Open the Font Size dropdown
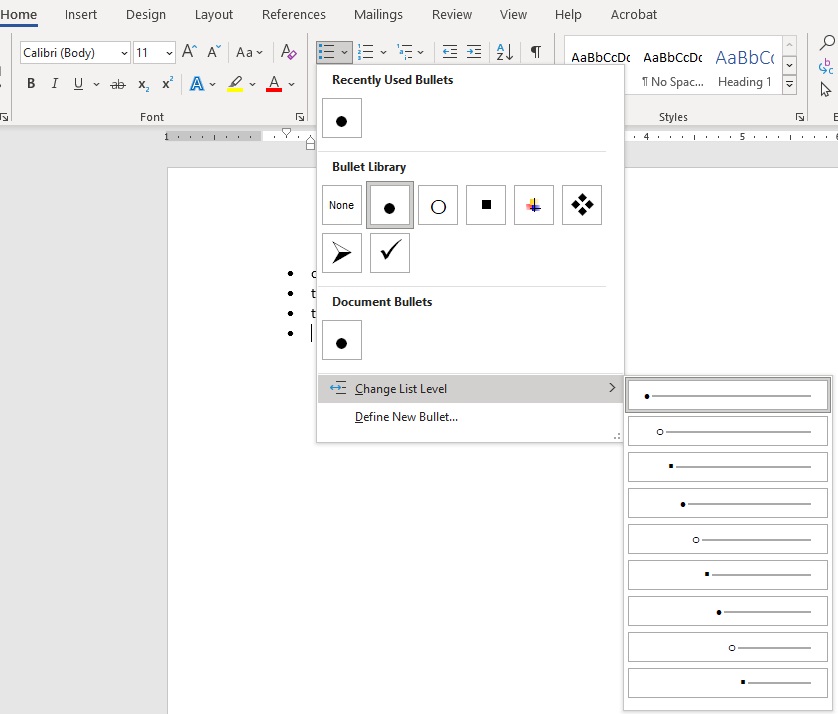 tap(168, 51)
